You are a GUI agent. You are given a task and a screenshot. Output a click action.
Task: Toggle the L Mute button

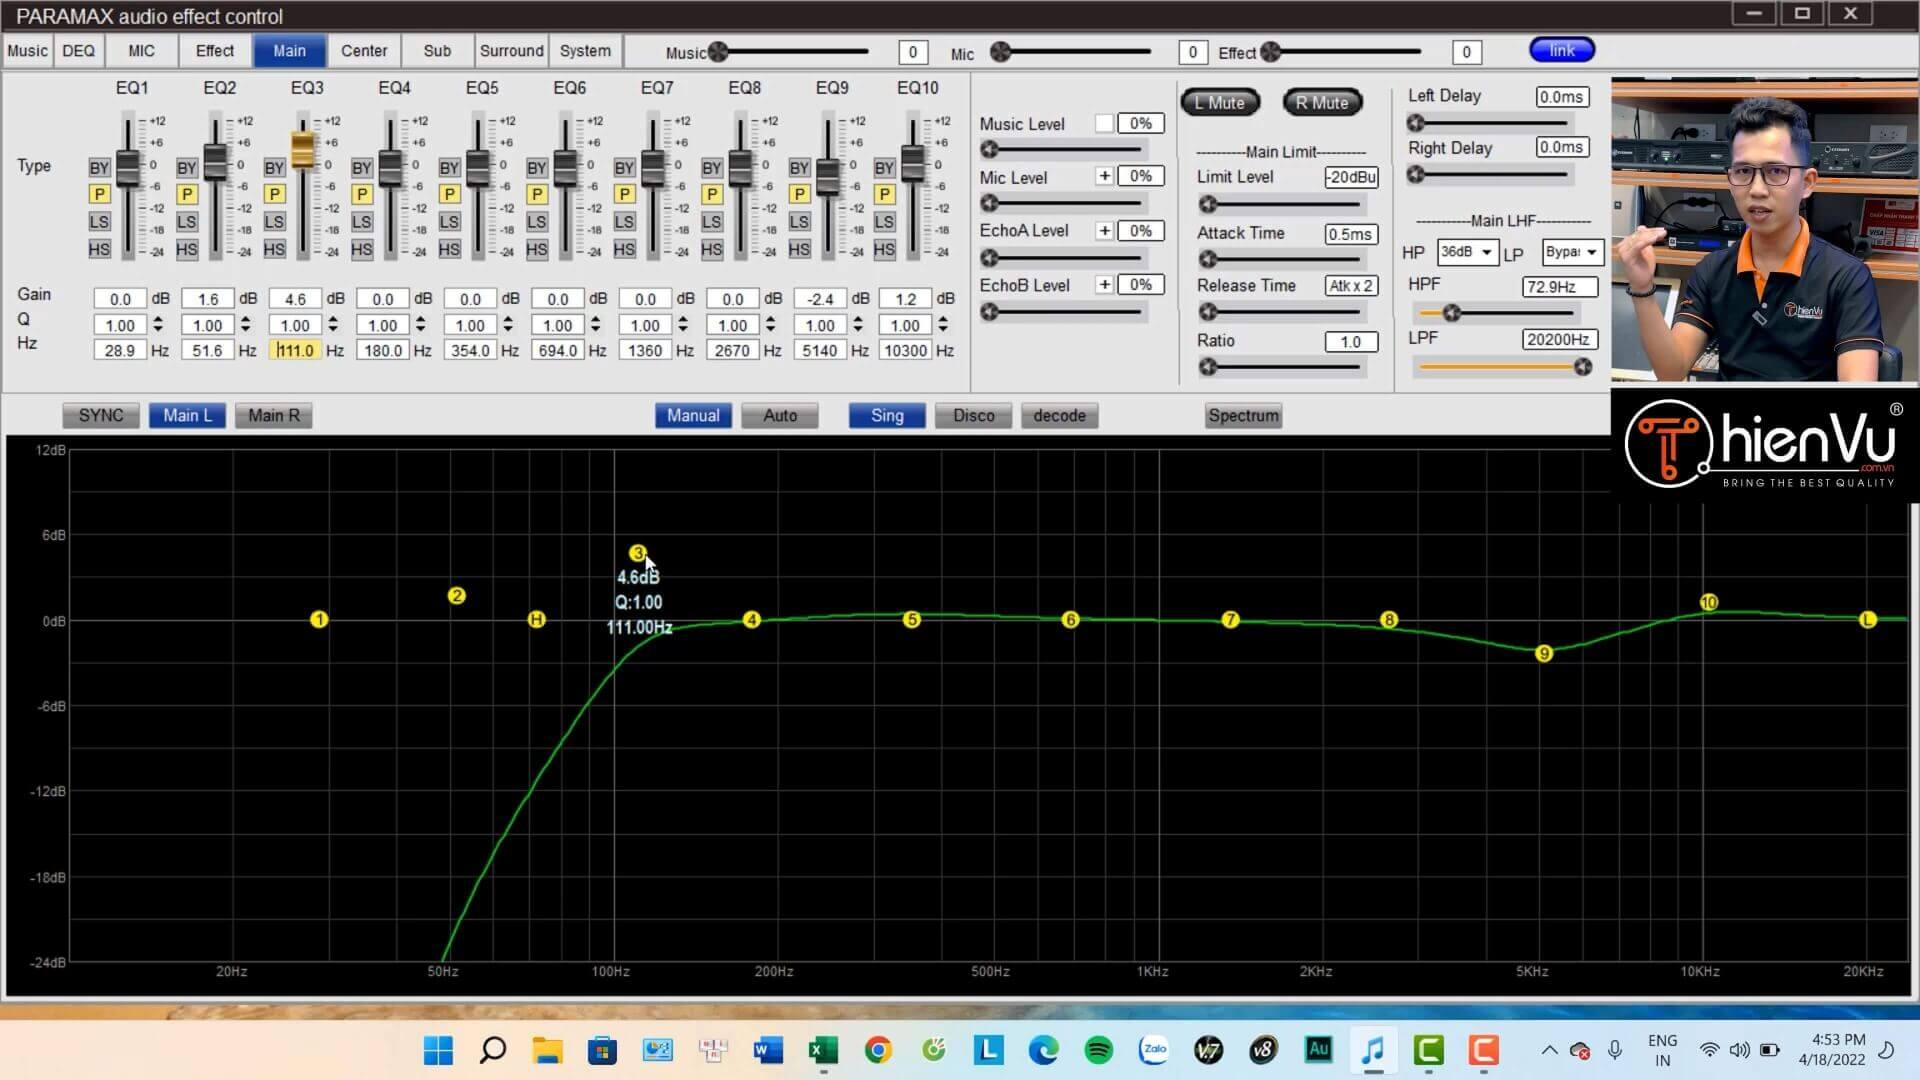point(1221,103)
